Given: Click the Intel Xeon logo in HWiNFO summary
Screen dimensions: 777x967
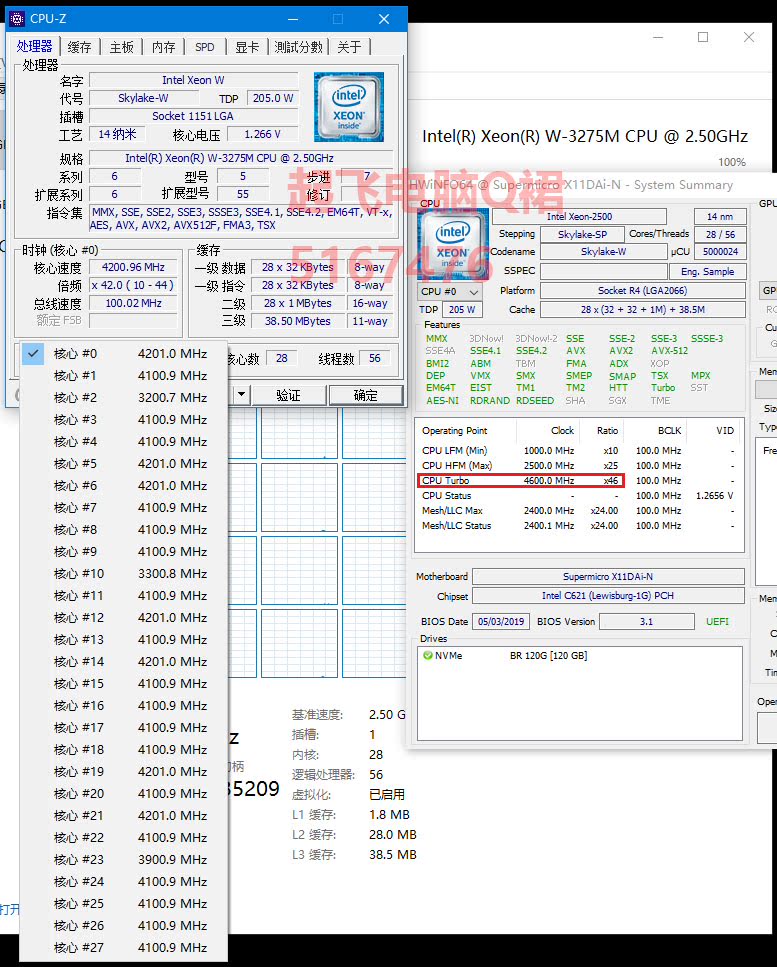Looking at the screenshot, I should [452, 244].
